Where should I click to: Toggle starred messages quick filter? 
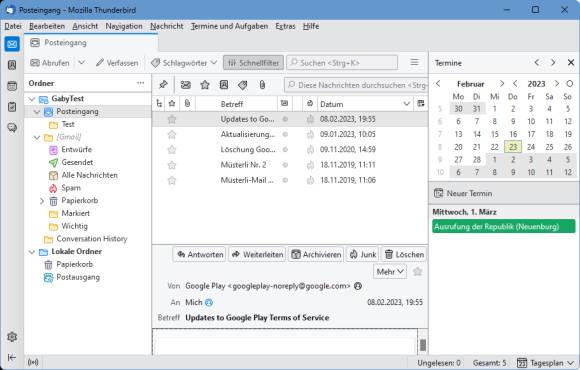click(x=205, y=85)
